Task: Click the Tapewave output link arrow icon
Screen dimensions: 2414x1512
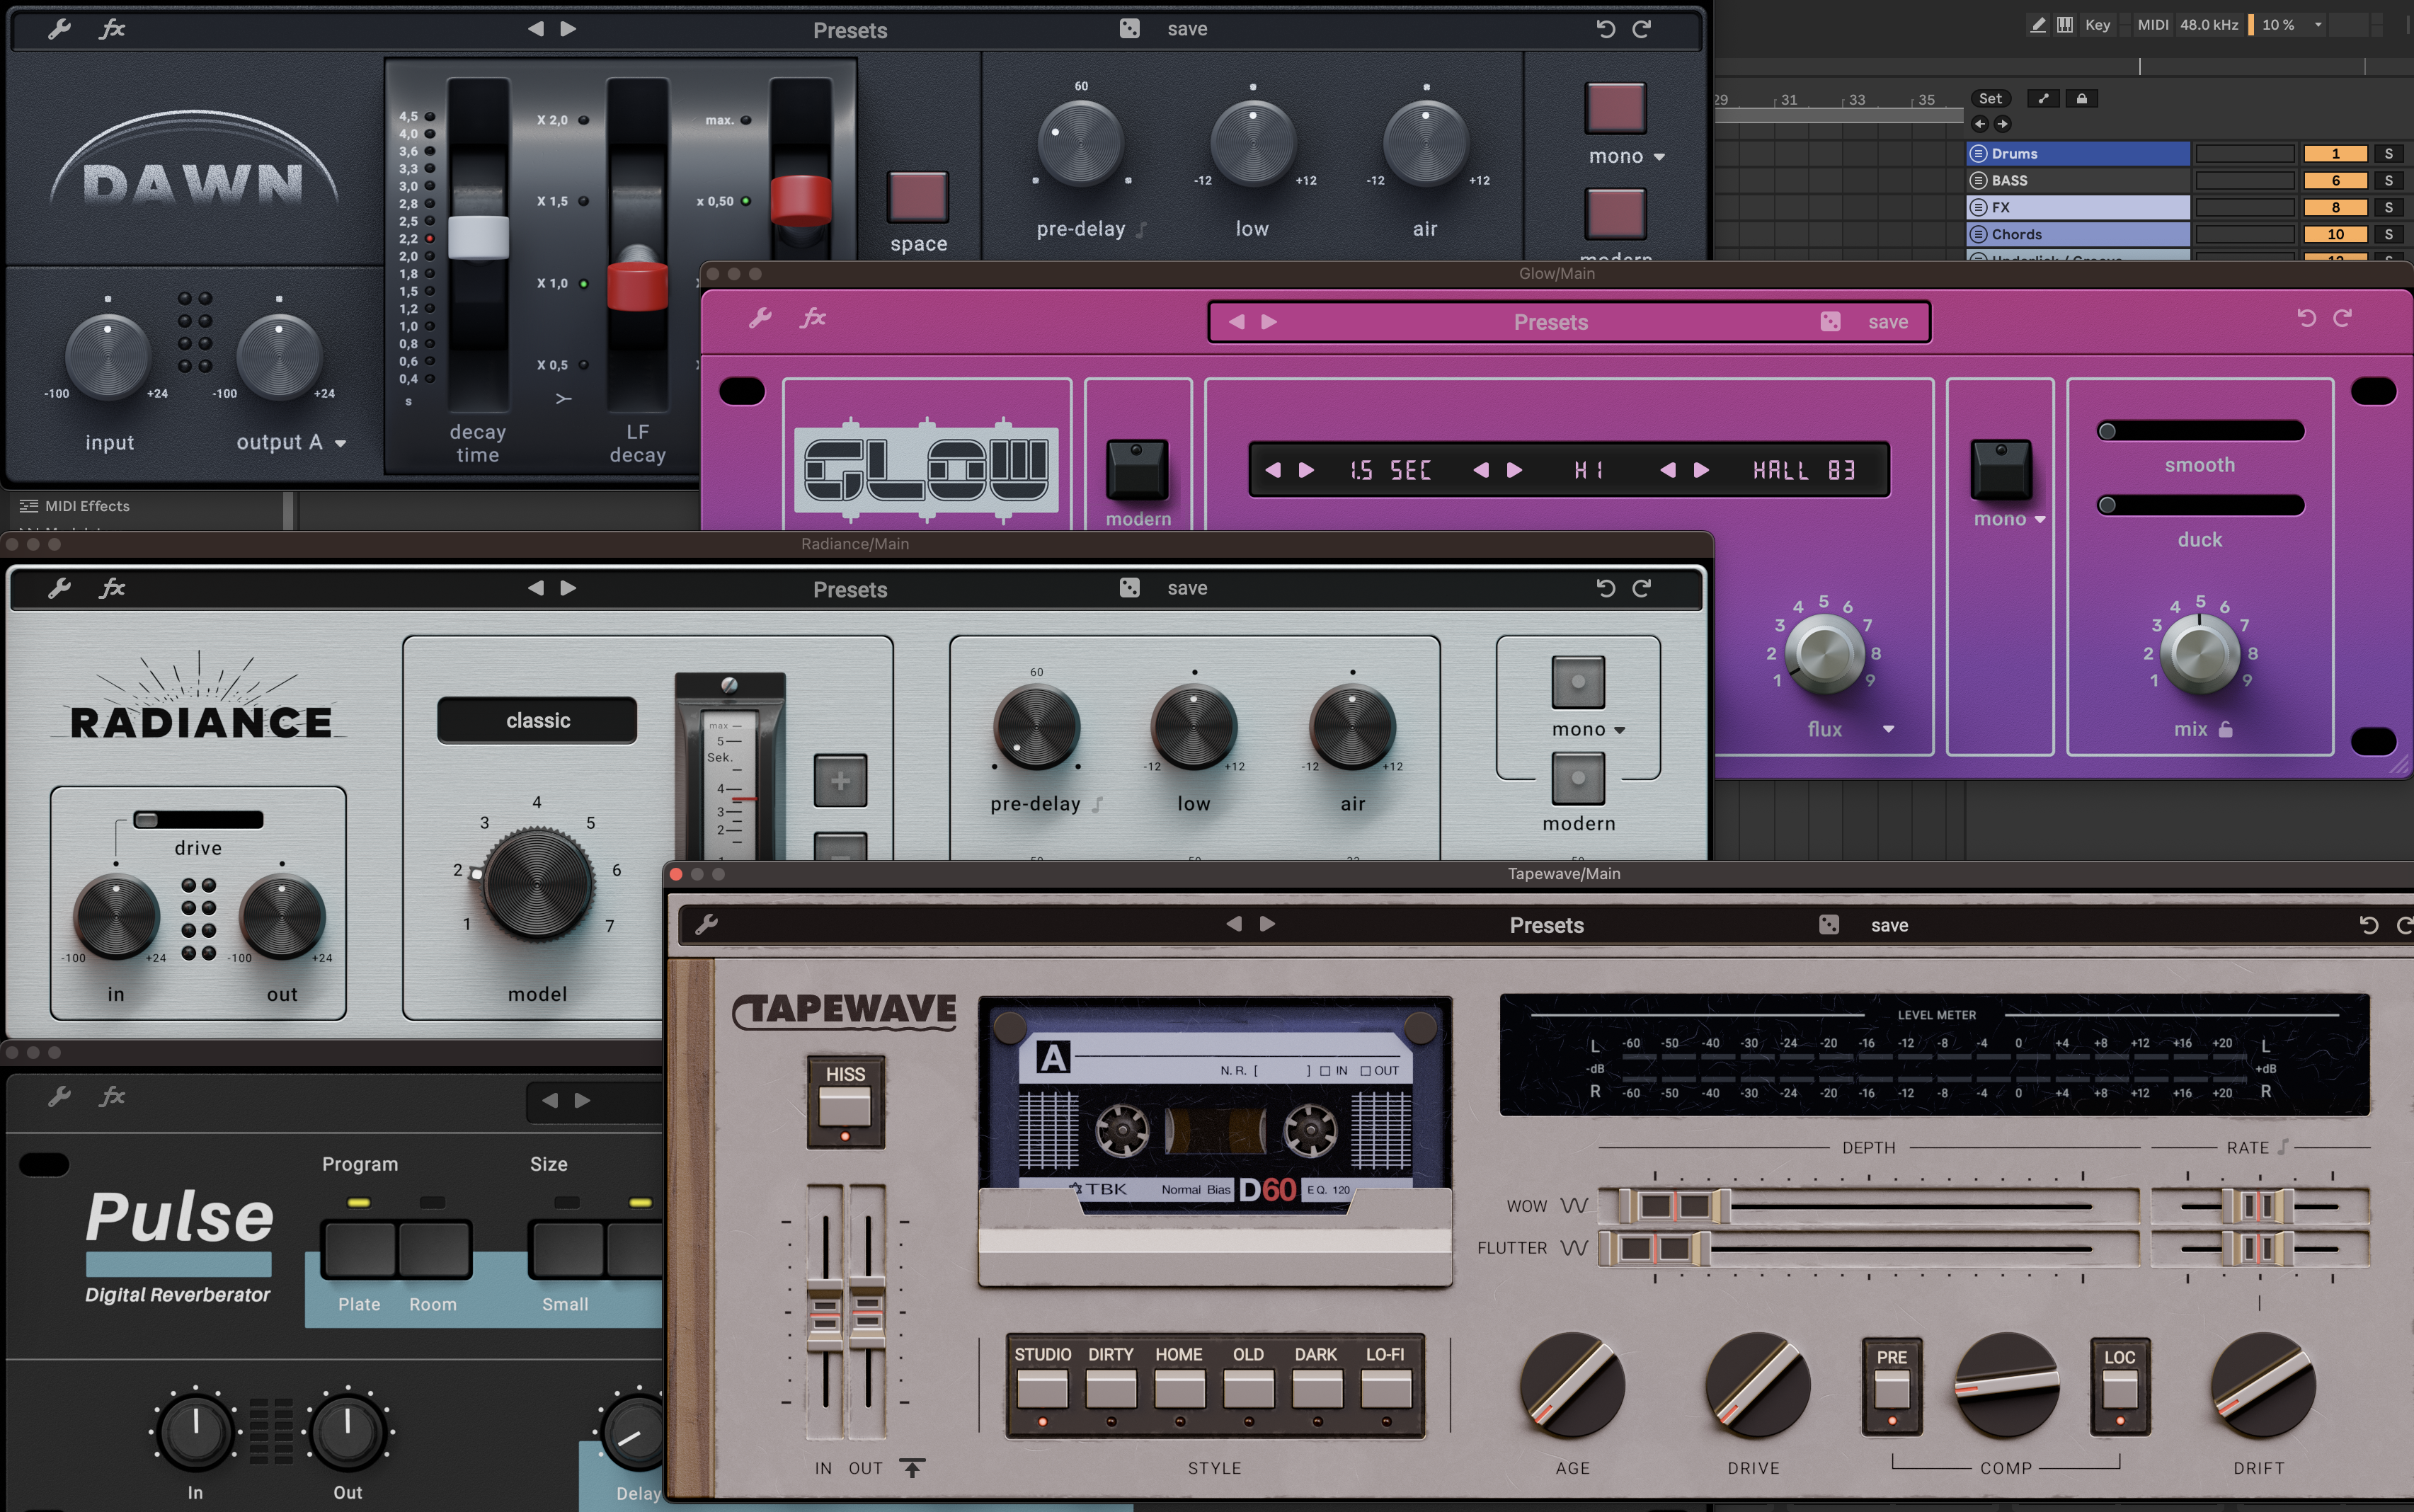Action: 912,1467
